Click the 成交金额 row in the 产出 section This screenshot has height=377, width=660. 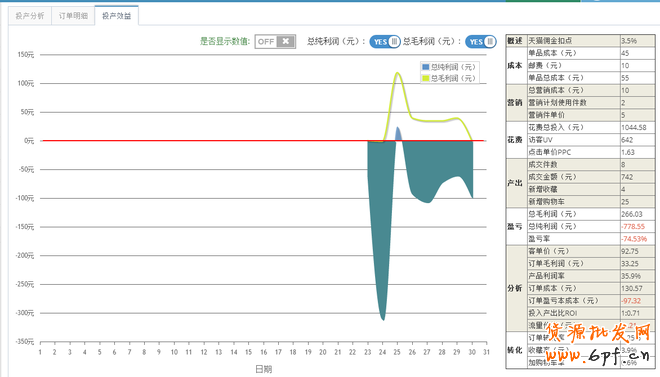tap(591, 177)
